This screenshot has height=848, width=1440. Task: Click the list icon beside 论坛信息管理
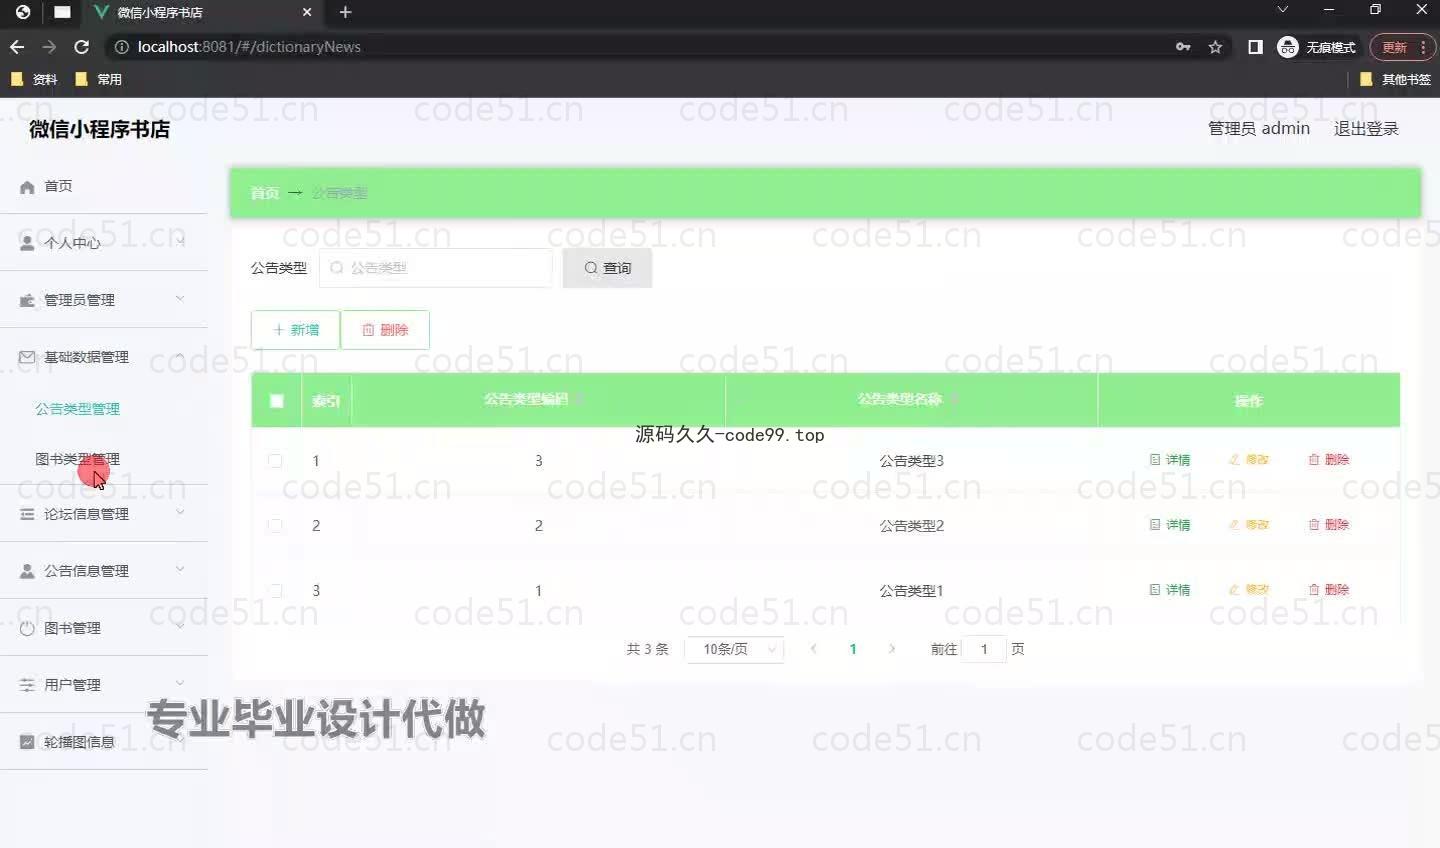[27, 514]
